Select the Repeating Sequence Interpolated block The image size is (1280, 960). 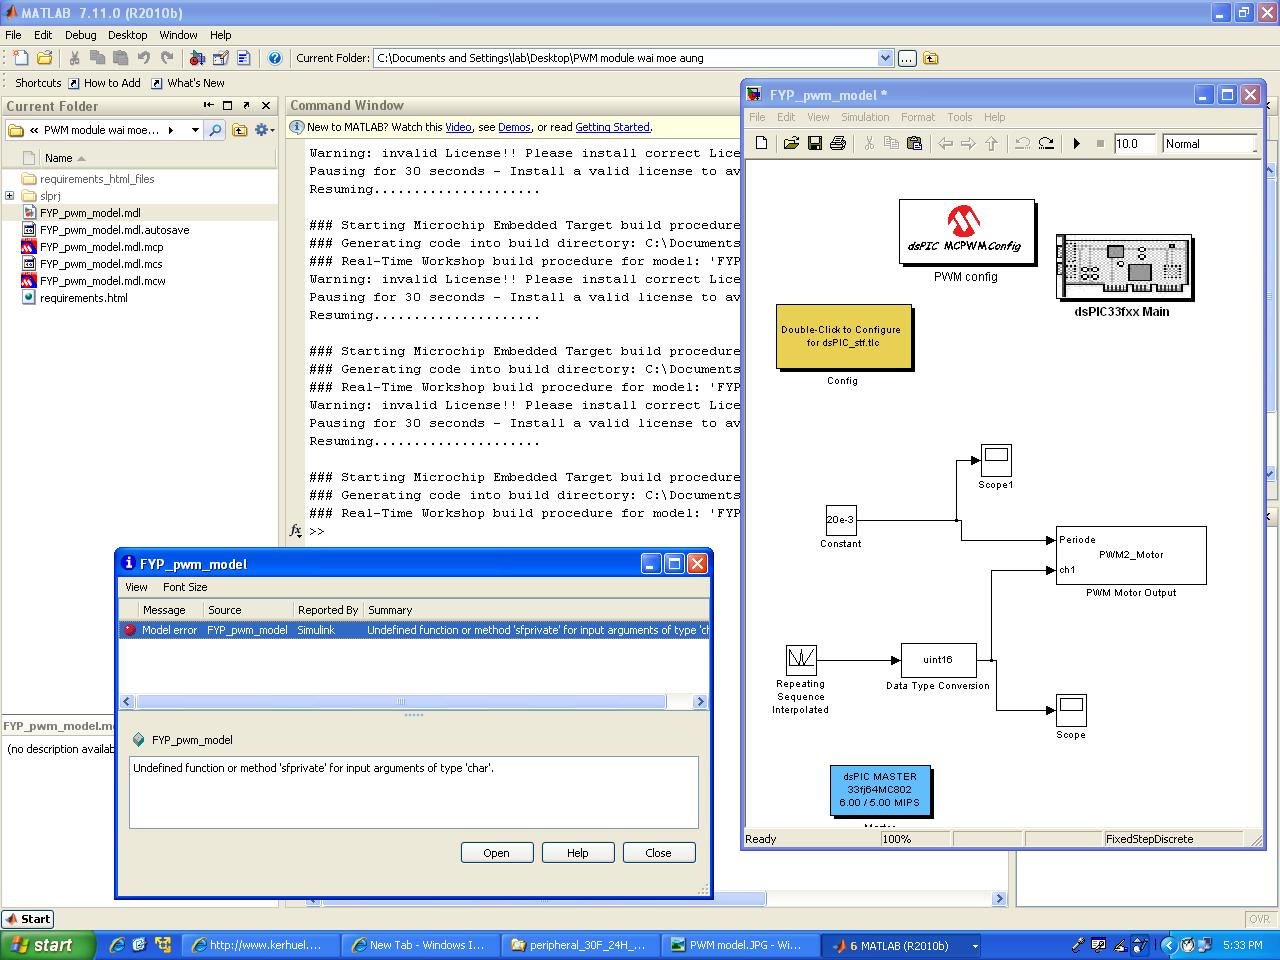point(801,660)
